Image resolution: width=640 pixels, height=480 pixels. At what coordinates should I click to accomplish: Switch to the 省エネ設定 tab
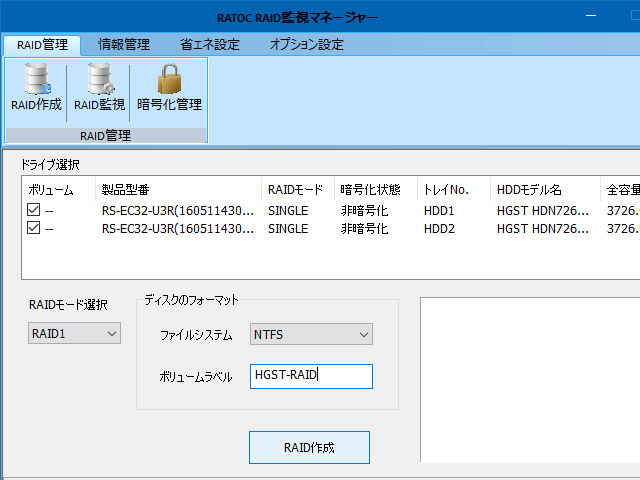(x=210, y=44)
